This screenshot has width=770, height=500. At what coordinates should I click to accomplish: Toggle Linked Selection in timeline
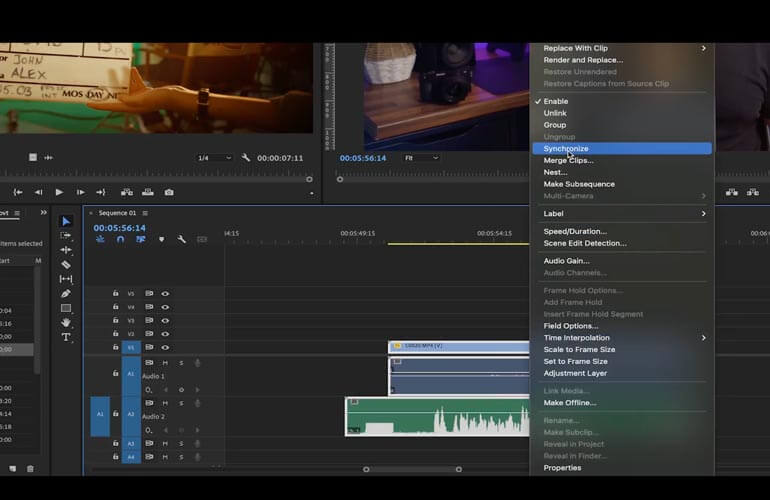point(140,239)
